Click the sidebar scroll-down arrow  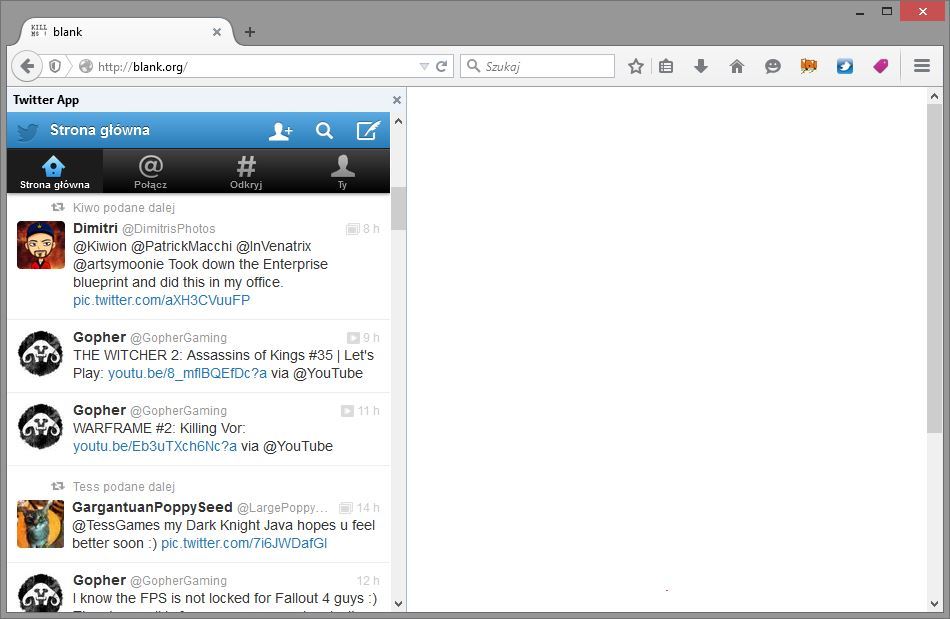point(398,604)
